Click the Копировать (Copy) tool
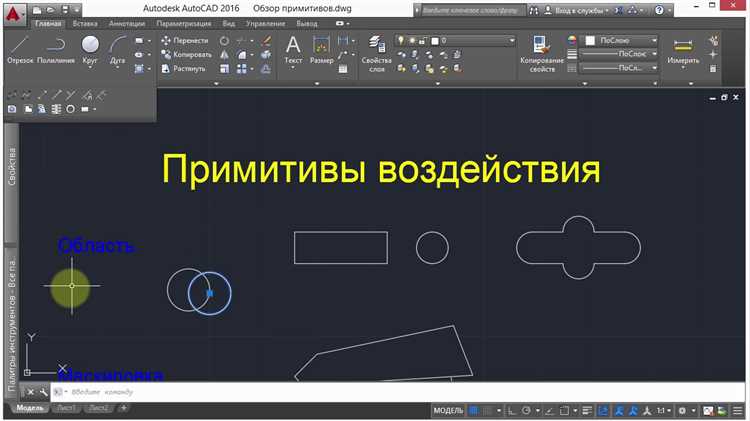The height and width of the screenshot is (421, 750). [186, 55]
